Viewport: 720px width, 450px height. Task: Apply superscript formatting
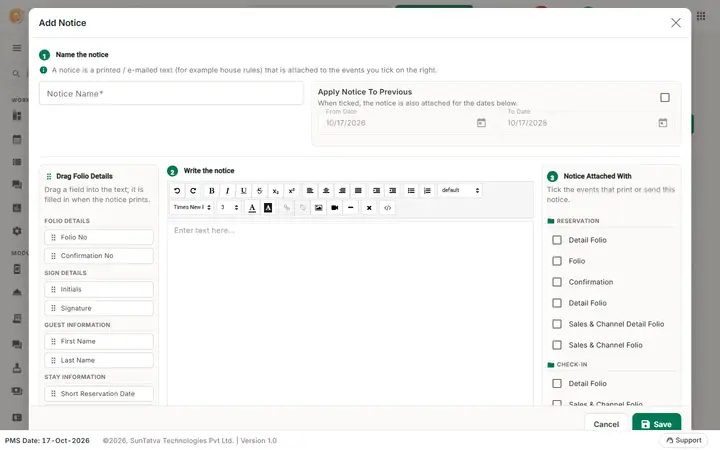click(x=292, y=191)
